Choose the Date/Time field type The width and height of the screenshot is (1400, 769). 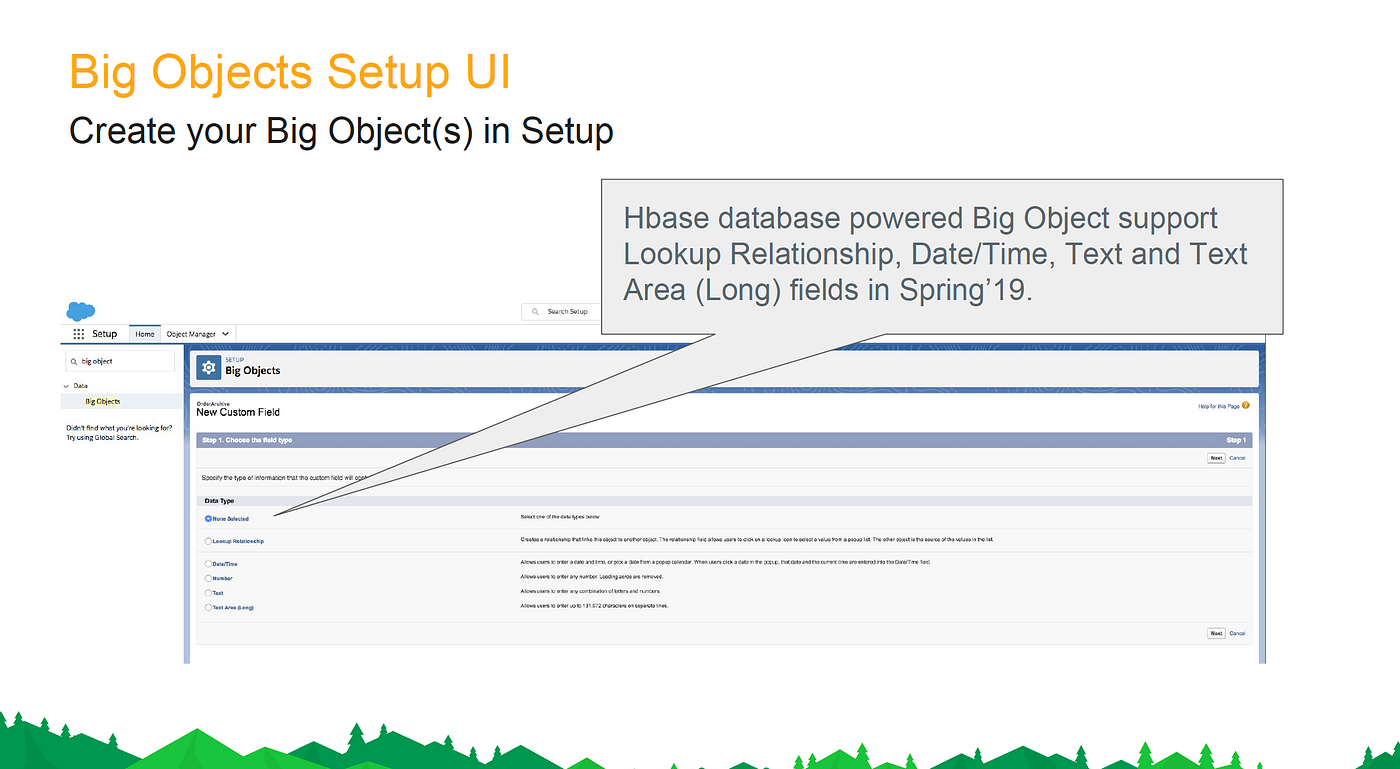tap(208, 563)
